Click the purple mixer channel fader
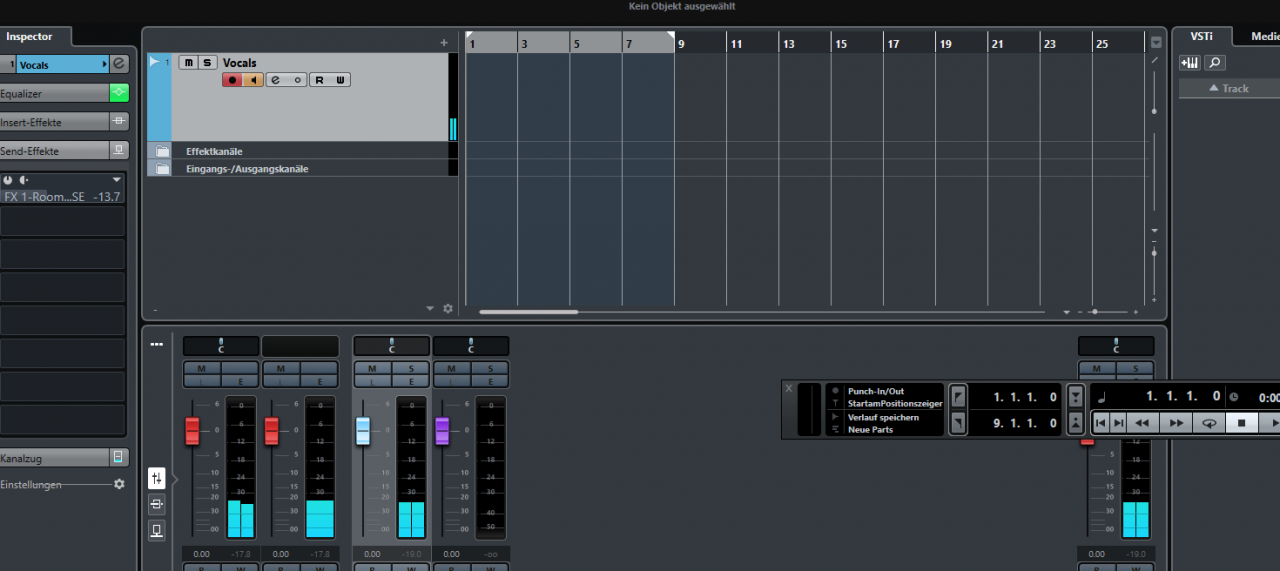The width and height of the screenshot is (1280, 571). tap(442, 431)
